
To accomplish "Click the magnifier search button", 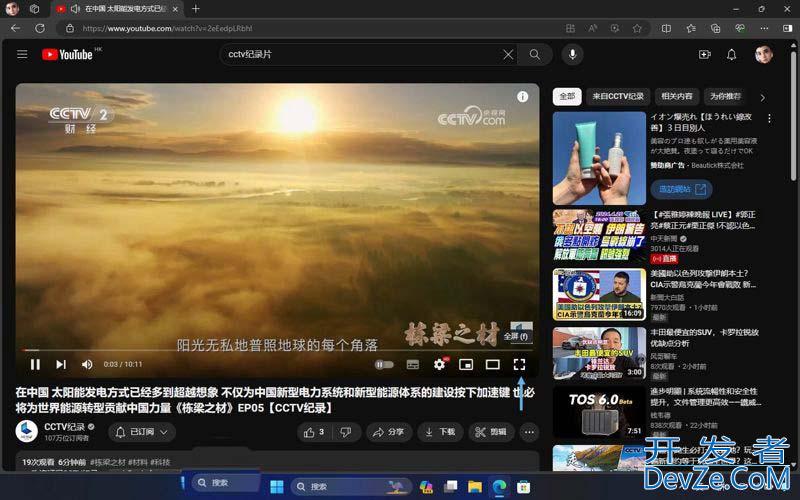I will pyautogui.click(x=535, y=54).
